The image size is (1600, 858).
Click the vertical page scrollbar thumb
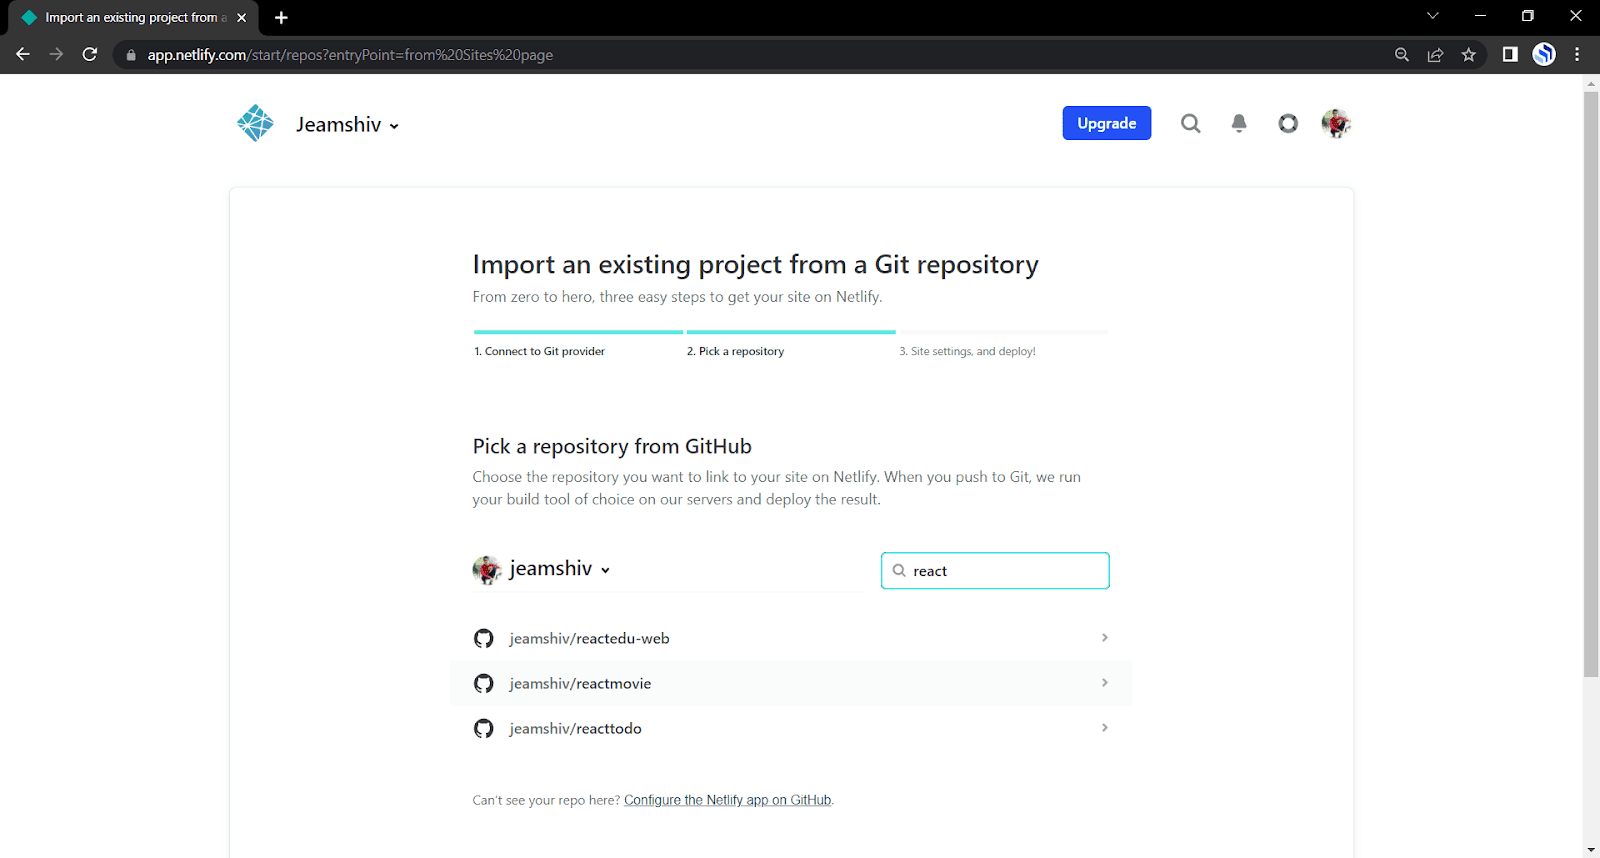coord(1591,385)
